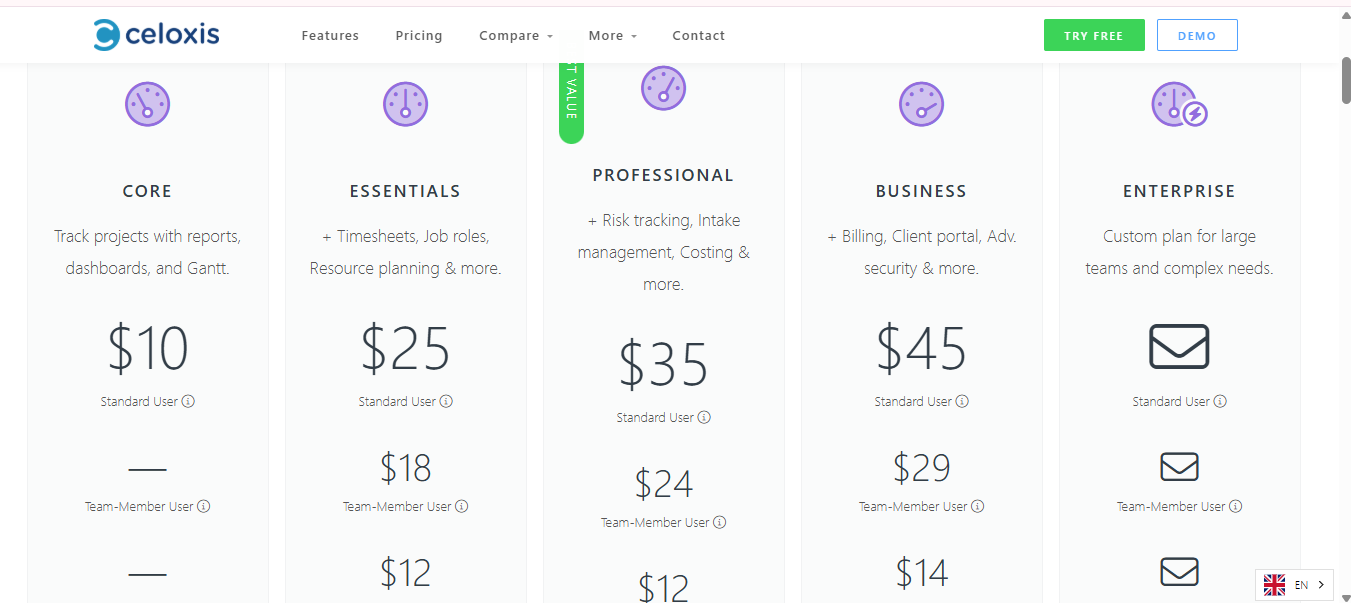
Task: Click info icon beside Enterprise Standard User
Action: coord(1220,402)
